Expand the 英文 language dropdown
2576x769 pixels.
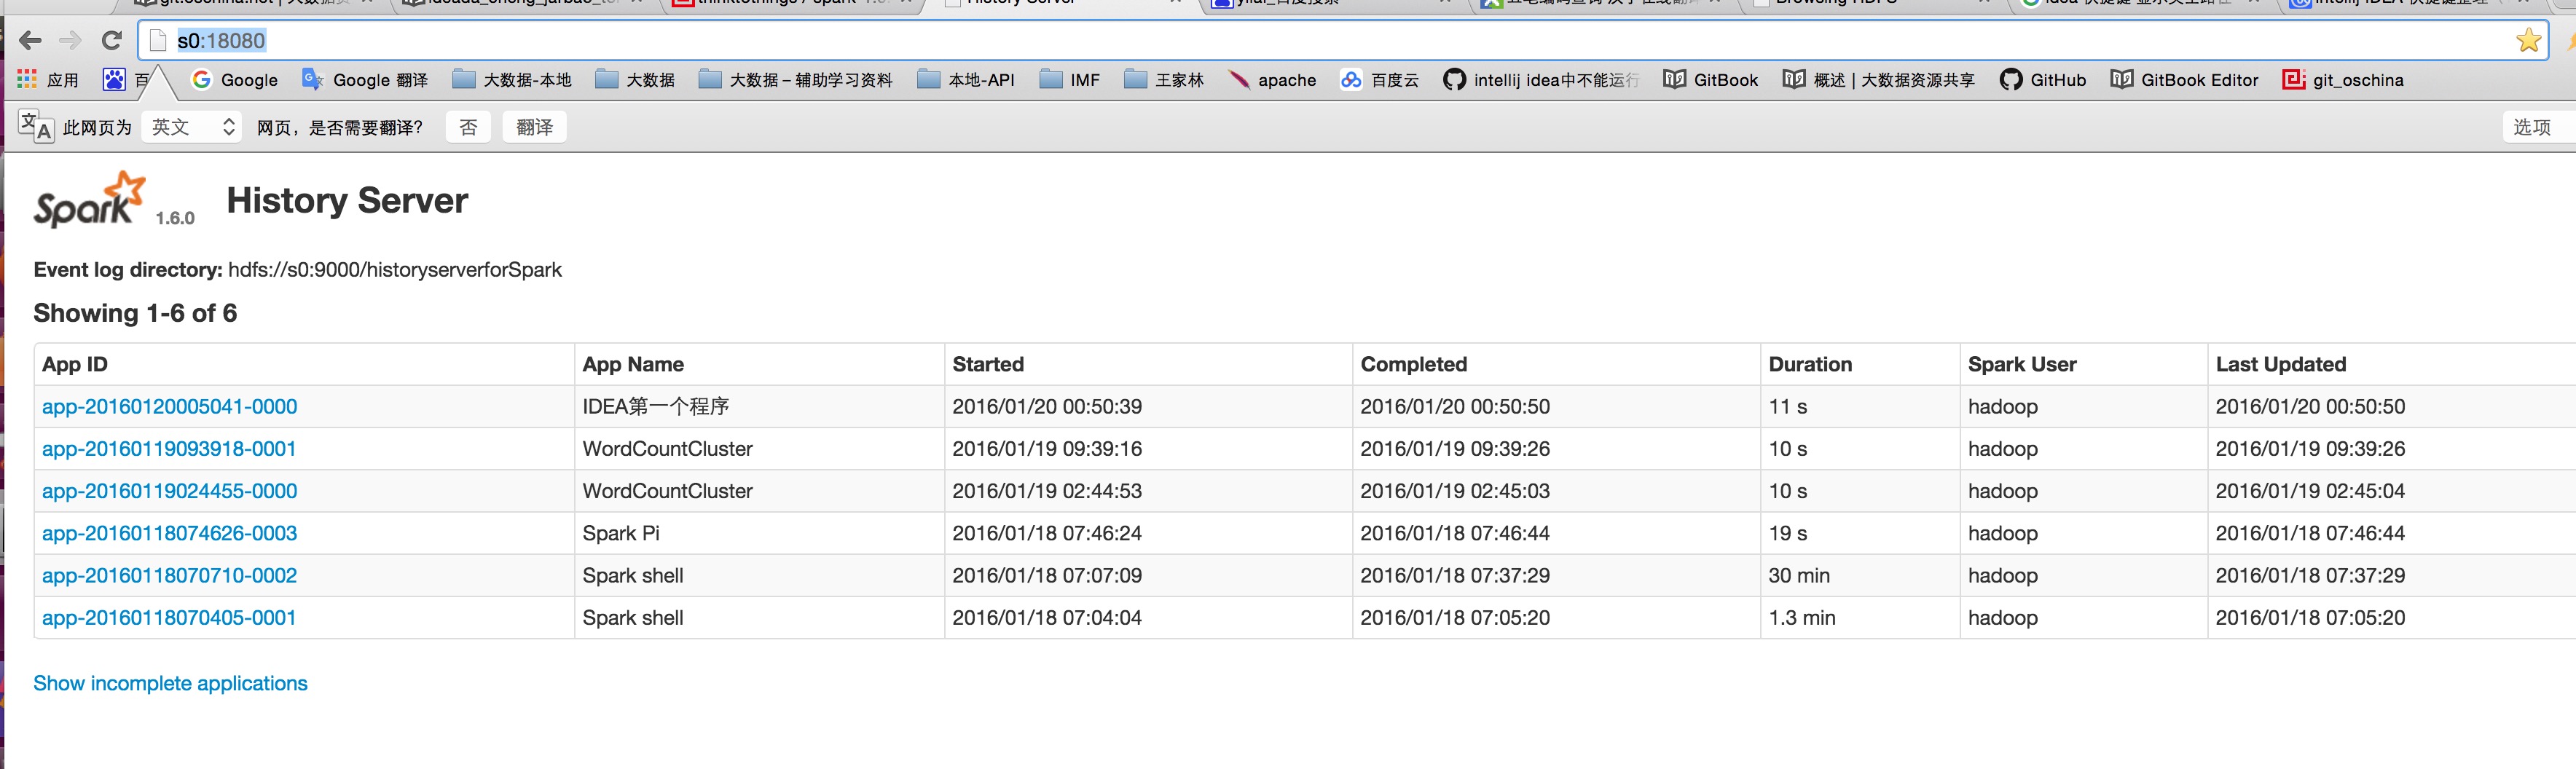coord(191,127)
